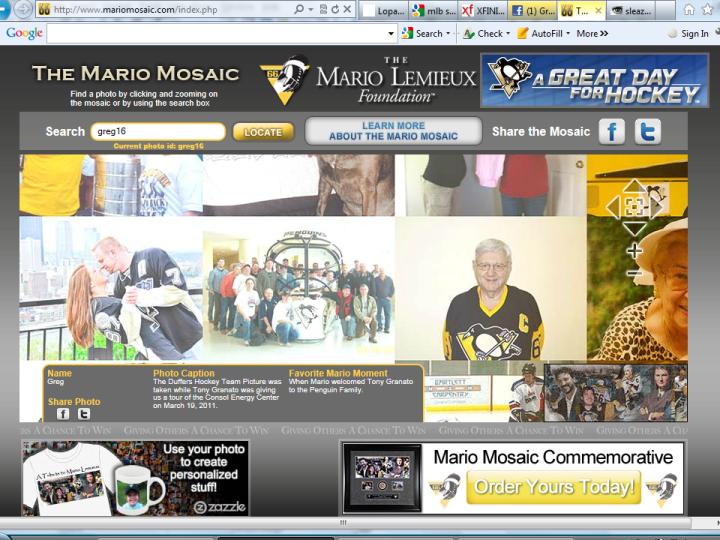Click the LOCATE button
This screenshot has height=540, width=720.
[x=263, y=132]
